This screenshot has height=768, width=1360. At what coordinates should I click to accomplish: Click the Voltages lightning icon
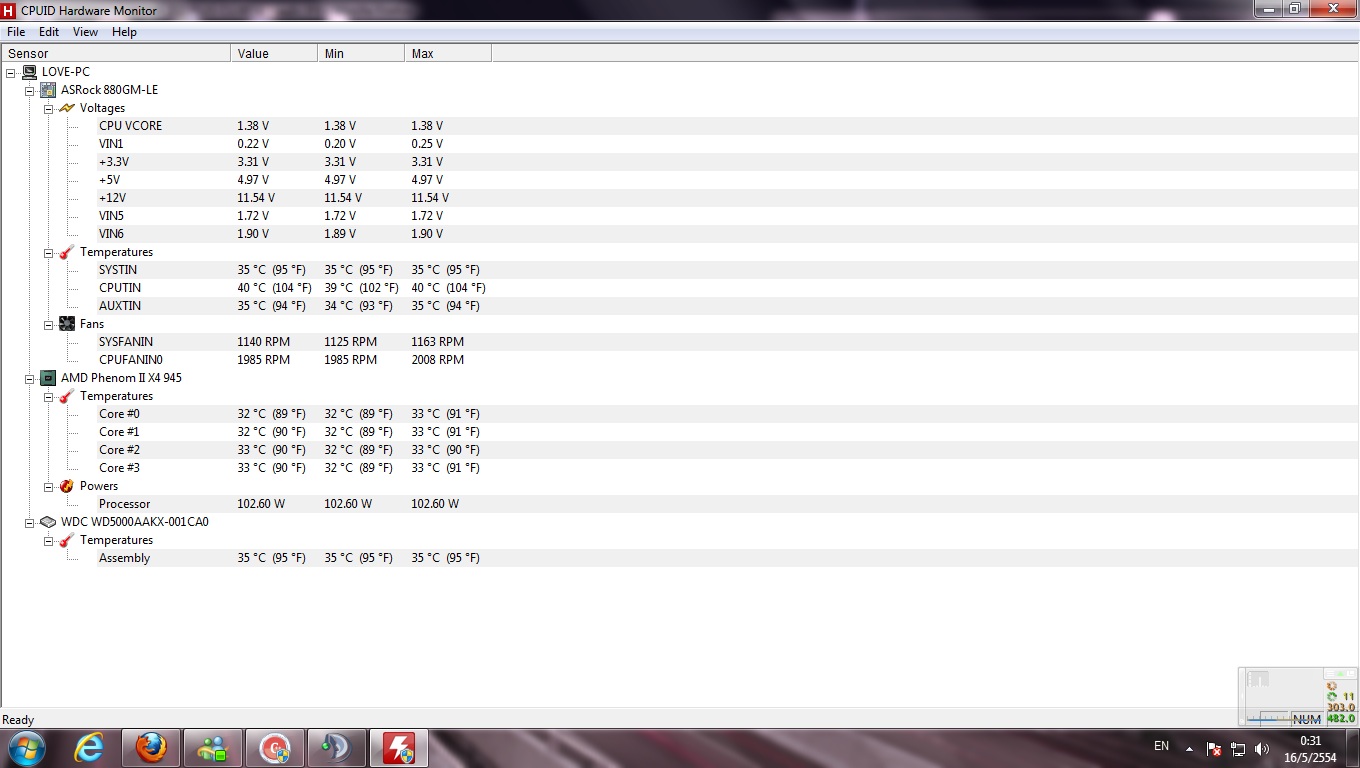point(67,108)
